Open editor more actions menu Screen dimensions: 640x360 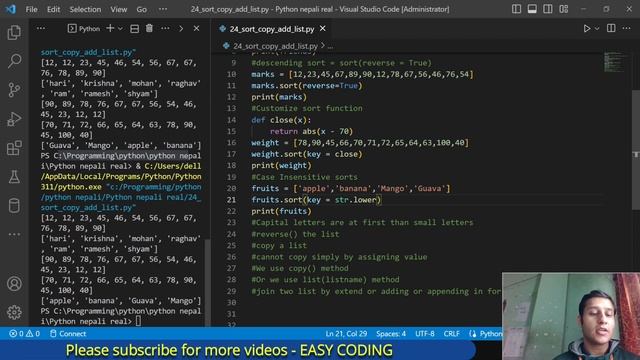pyautogui.click(x=627, y=28)
